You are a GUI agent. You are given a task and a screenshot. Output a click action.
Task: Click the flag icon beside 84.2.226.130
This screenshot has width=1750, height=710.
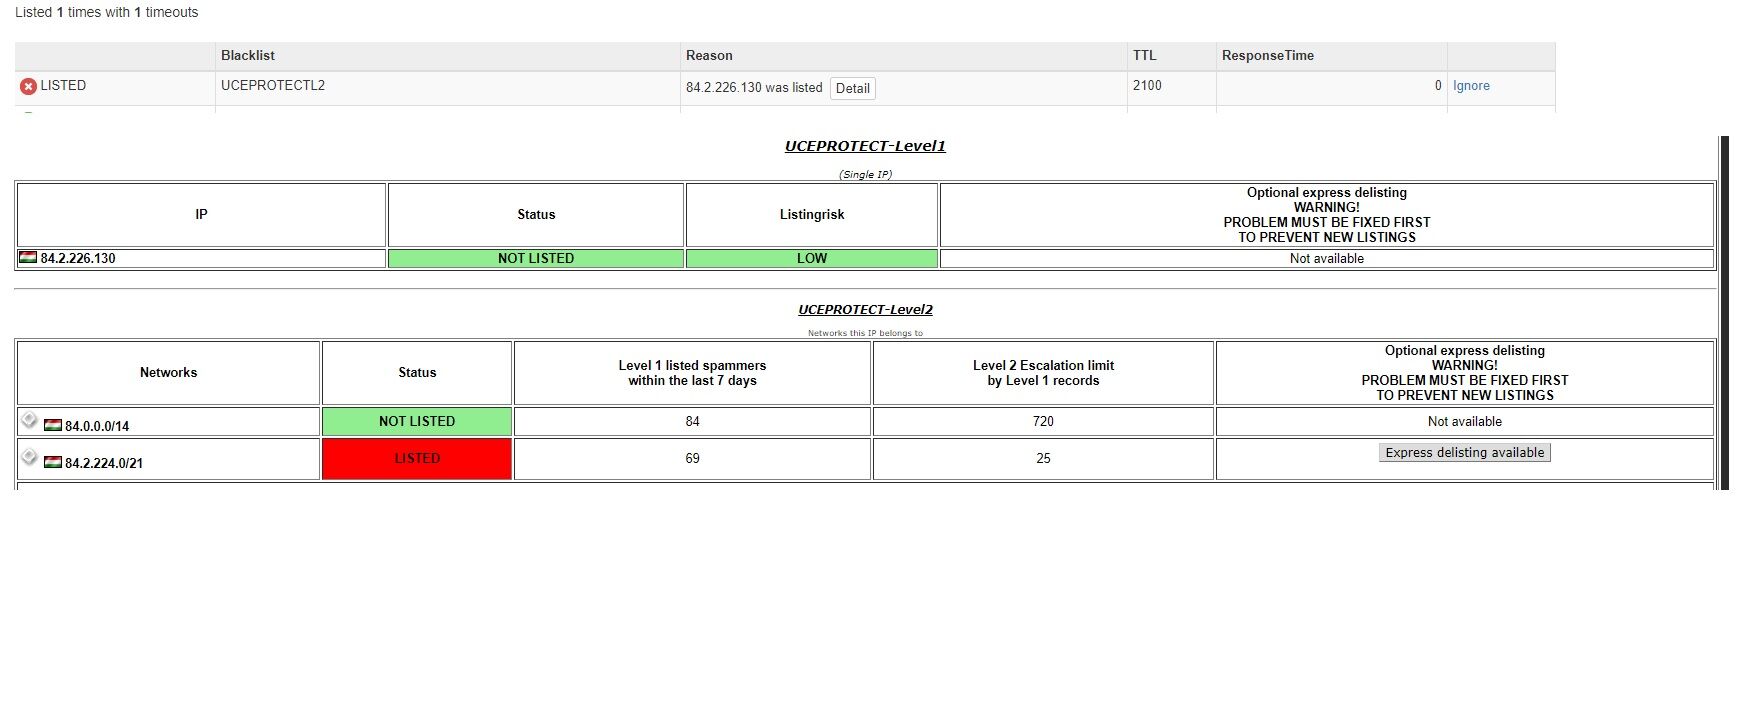[x=28, y=257]
